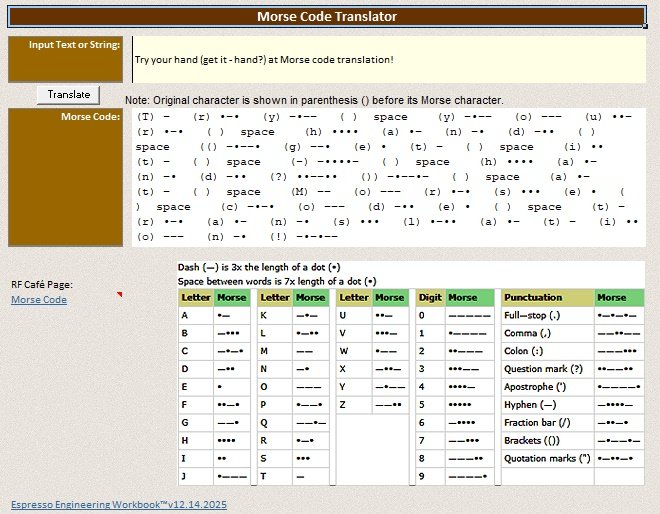Click the Morse code output area
This screenshot has width=660, height=514.
388,177
